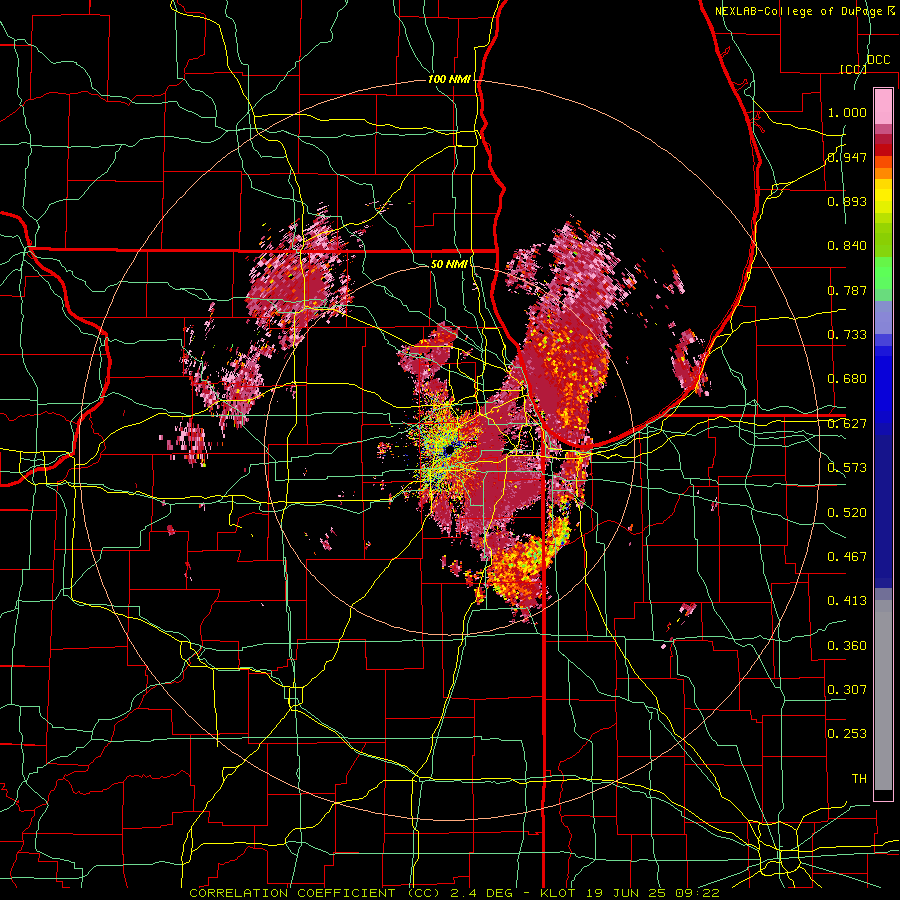The image size is (900, 900).
Task: Click the 0.253 legend value
Action: click(x=847, y=734)
